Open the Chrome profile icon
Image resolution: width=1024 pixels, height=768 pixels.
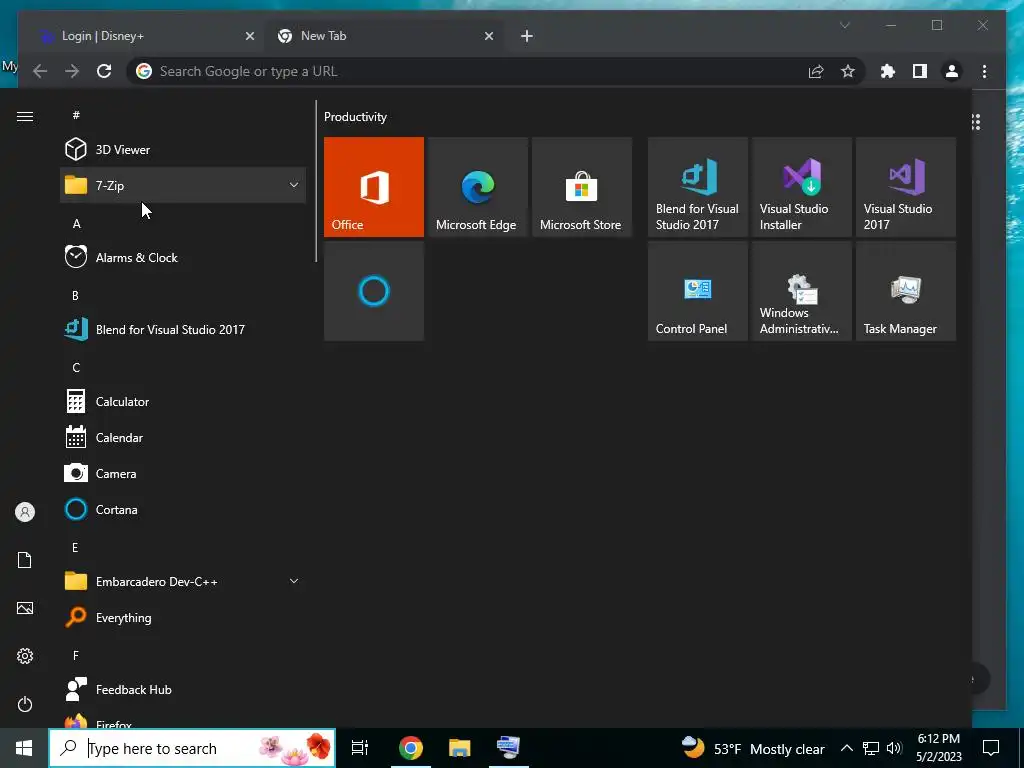point(952,71)
